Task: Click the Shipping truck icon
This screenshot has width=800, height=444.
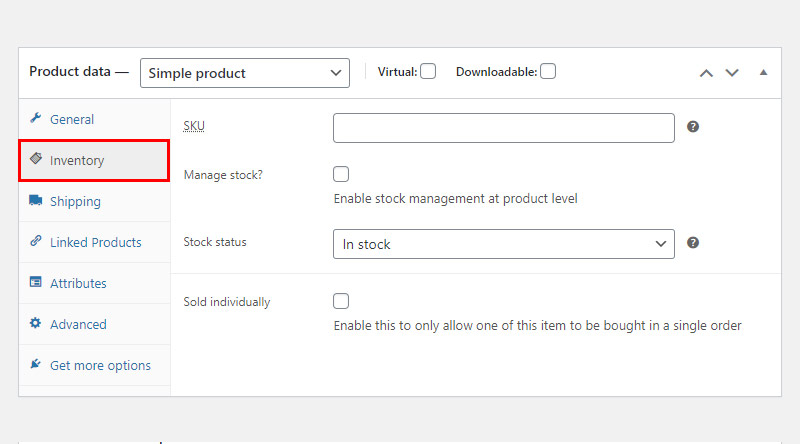Action: 35,200
